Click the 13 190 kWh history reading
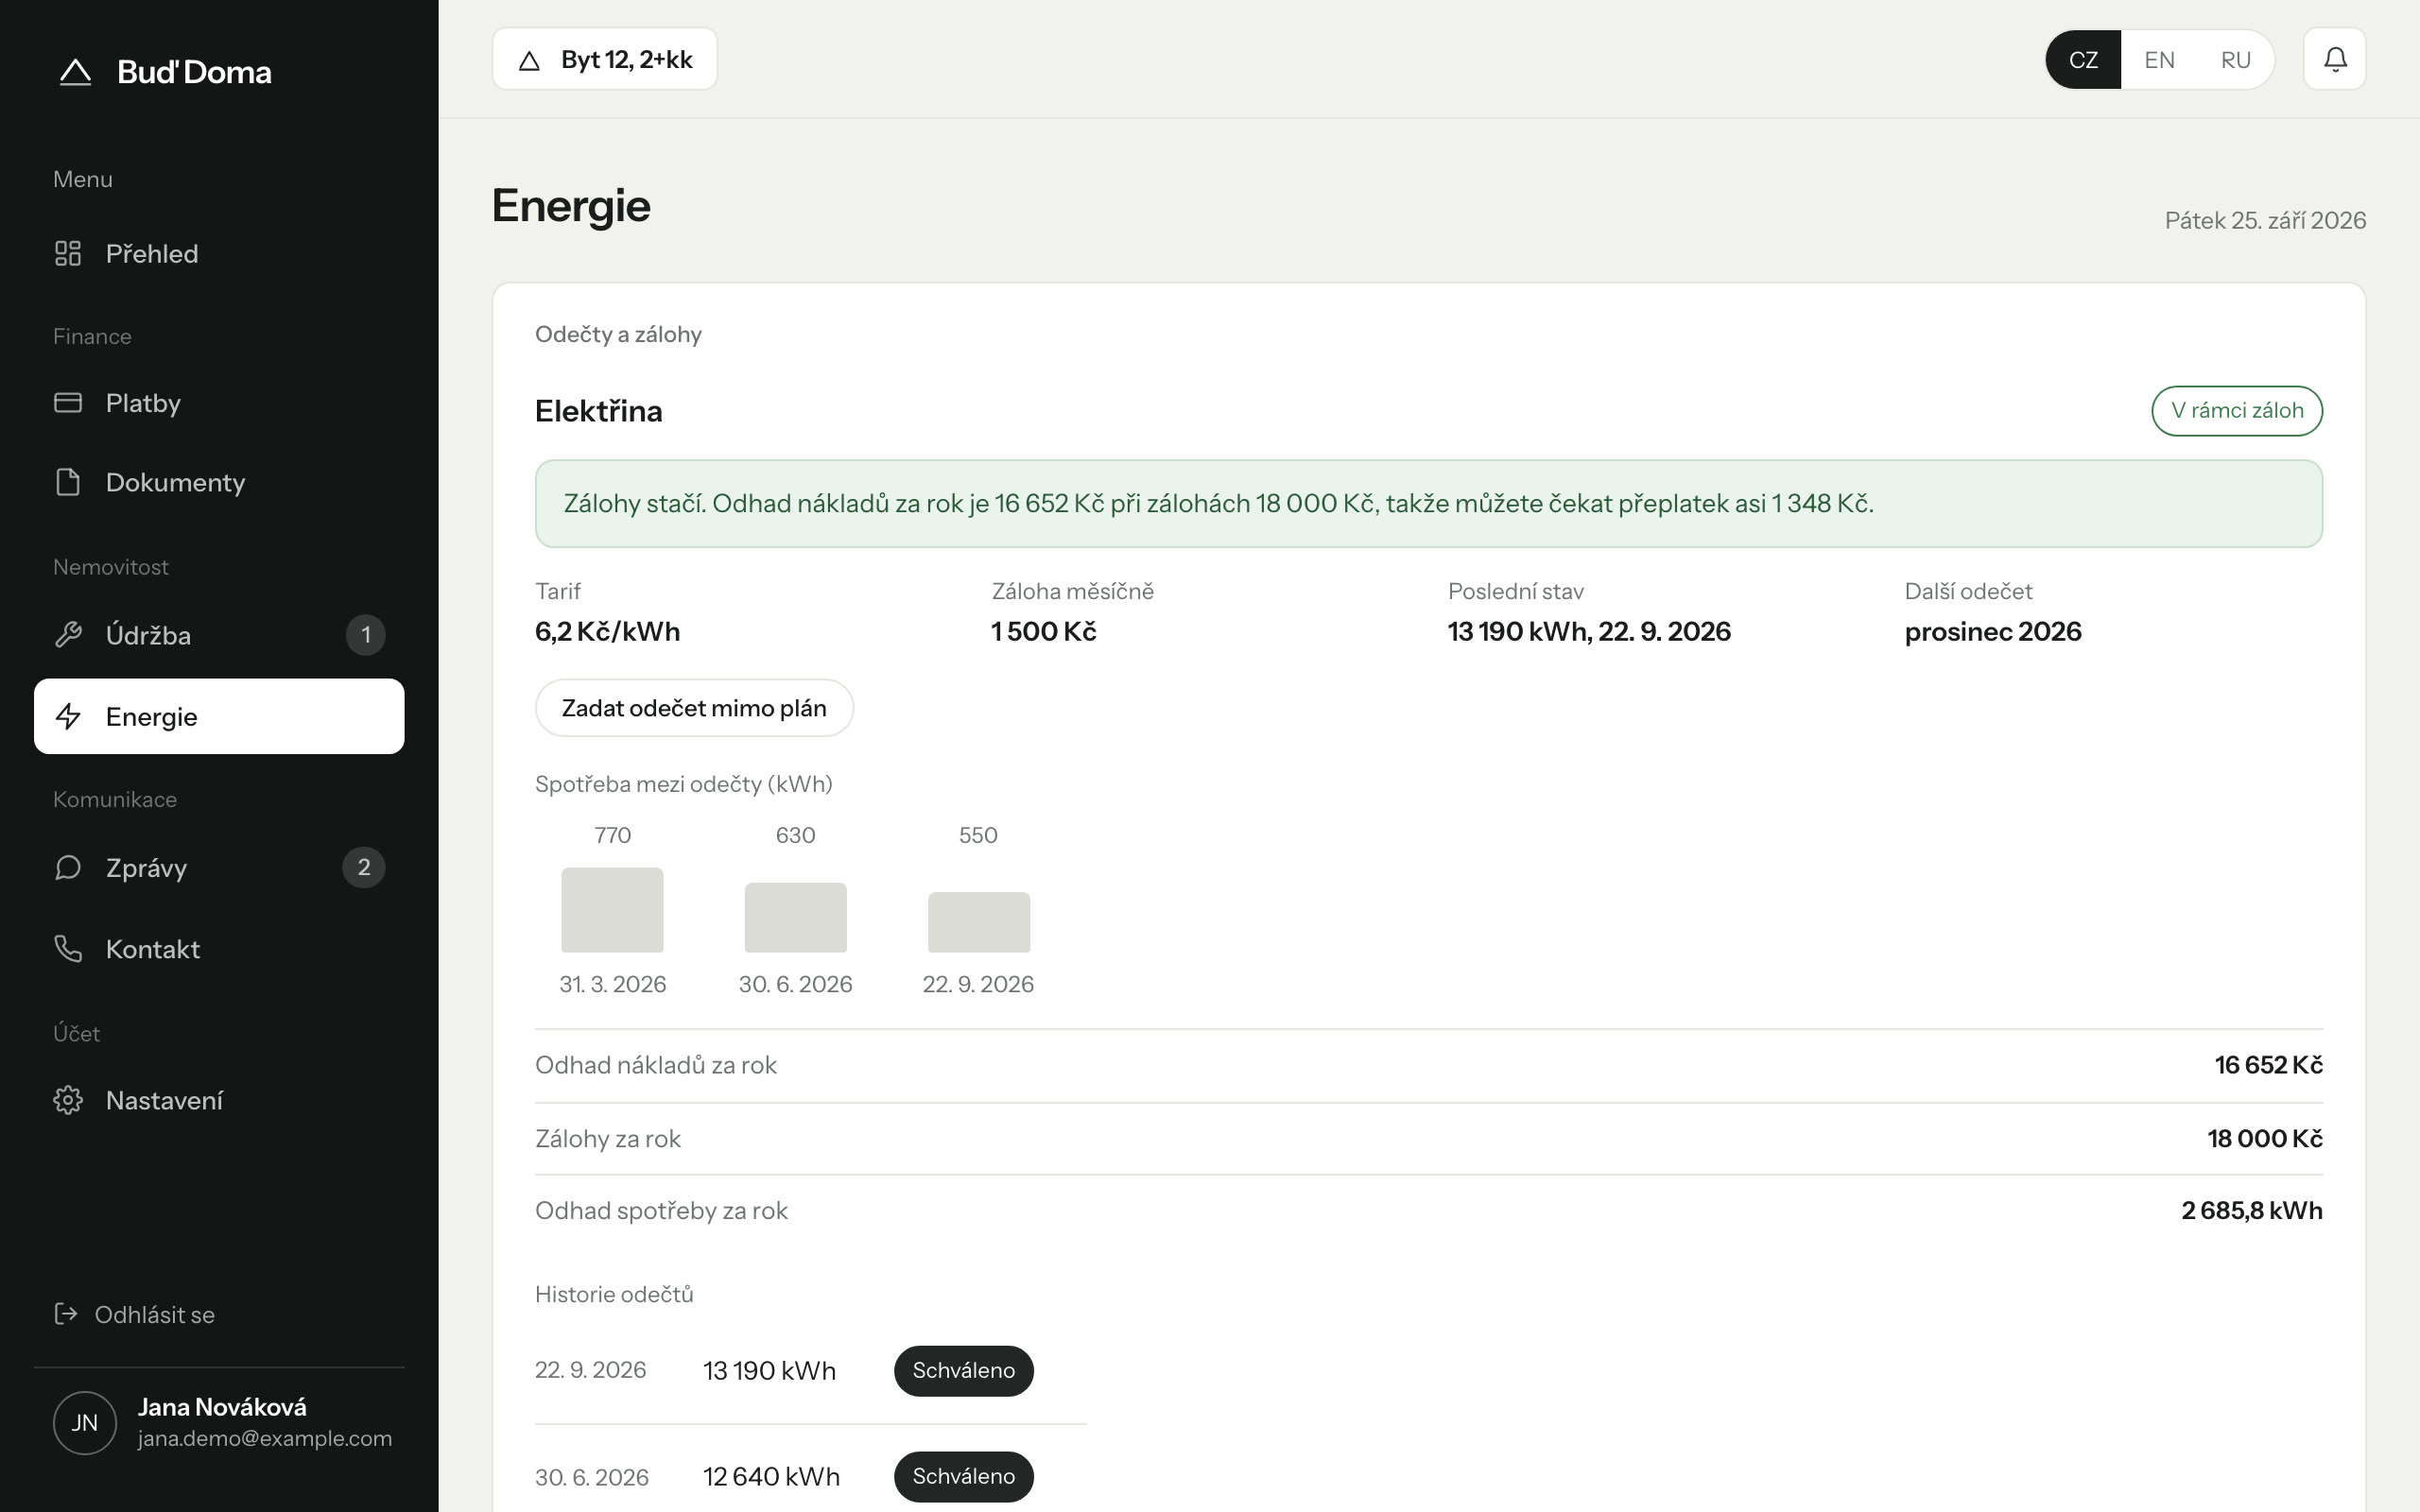The width and height of the screenshot is (2420, 1512). 769,1370
